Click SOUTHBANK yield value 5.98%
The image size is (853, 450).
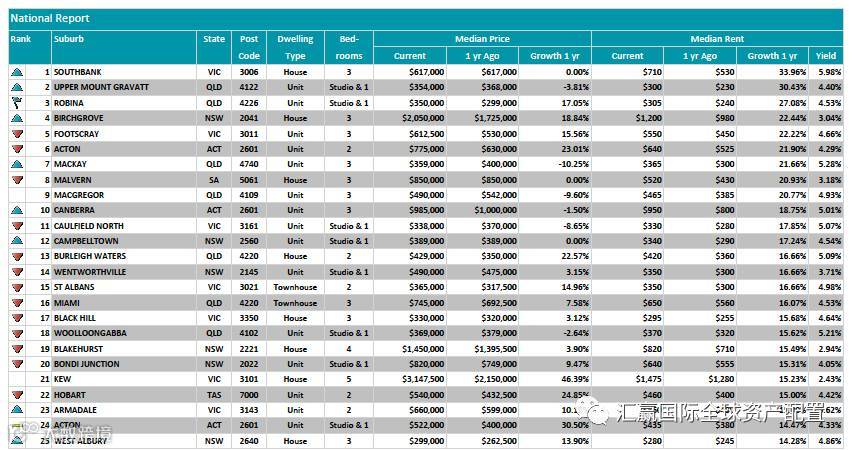tap(830, 72)
